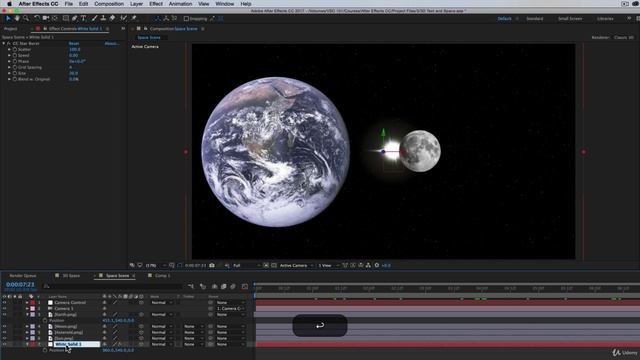Toggle visibility of the Moon.png layer
The image size is (640, 360).
[x=4, y=327]
